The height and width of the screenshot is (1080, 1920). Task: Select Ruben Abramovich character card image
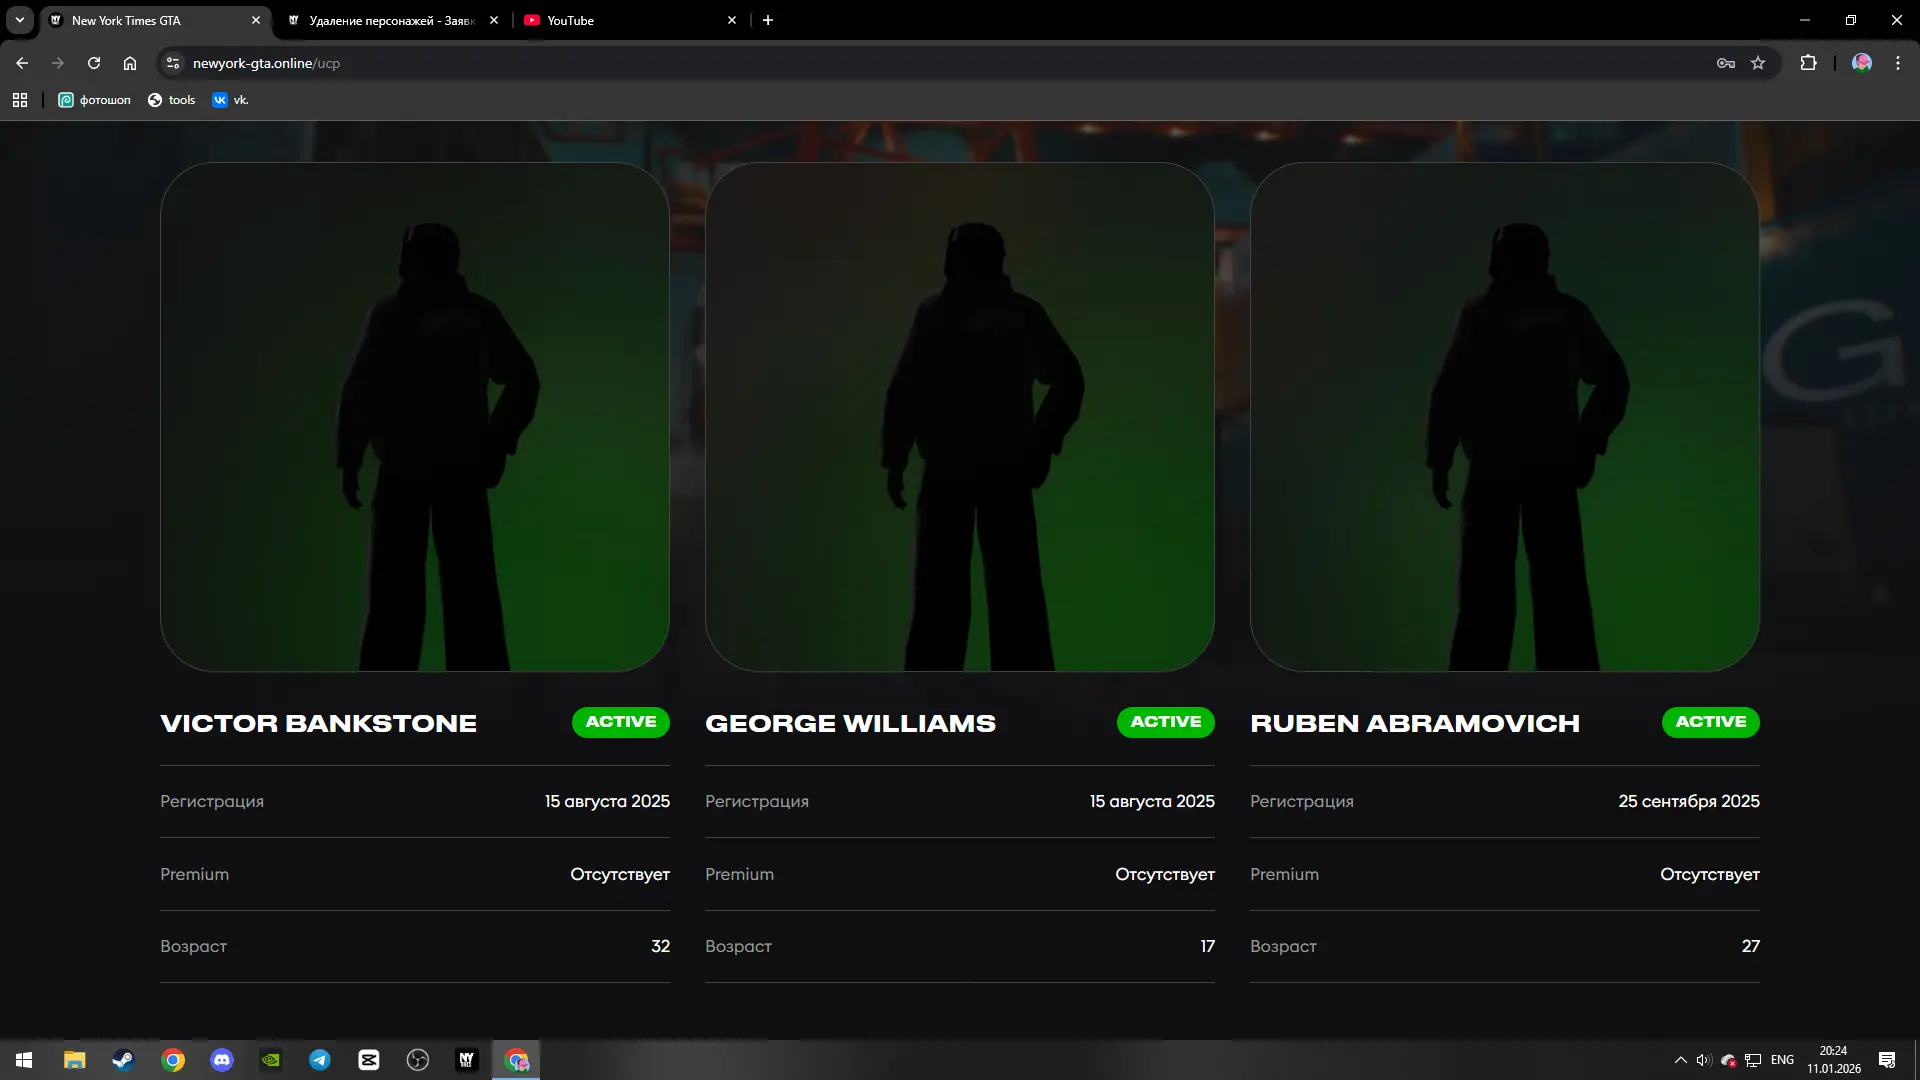pyautogui.click(x=1504, y=417)
